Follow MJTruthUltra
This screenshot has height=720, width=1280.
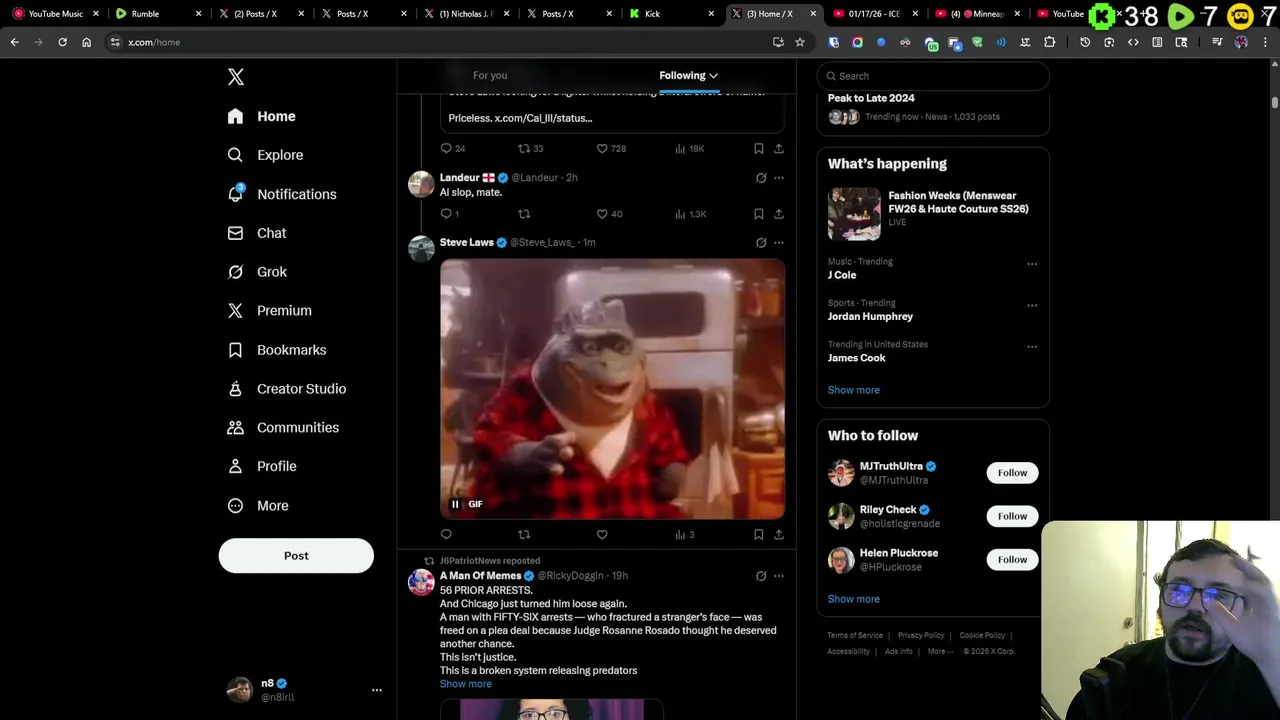(x=1012, y=473)
